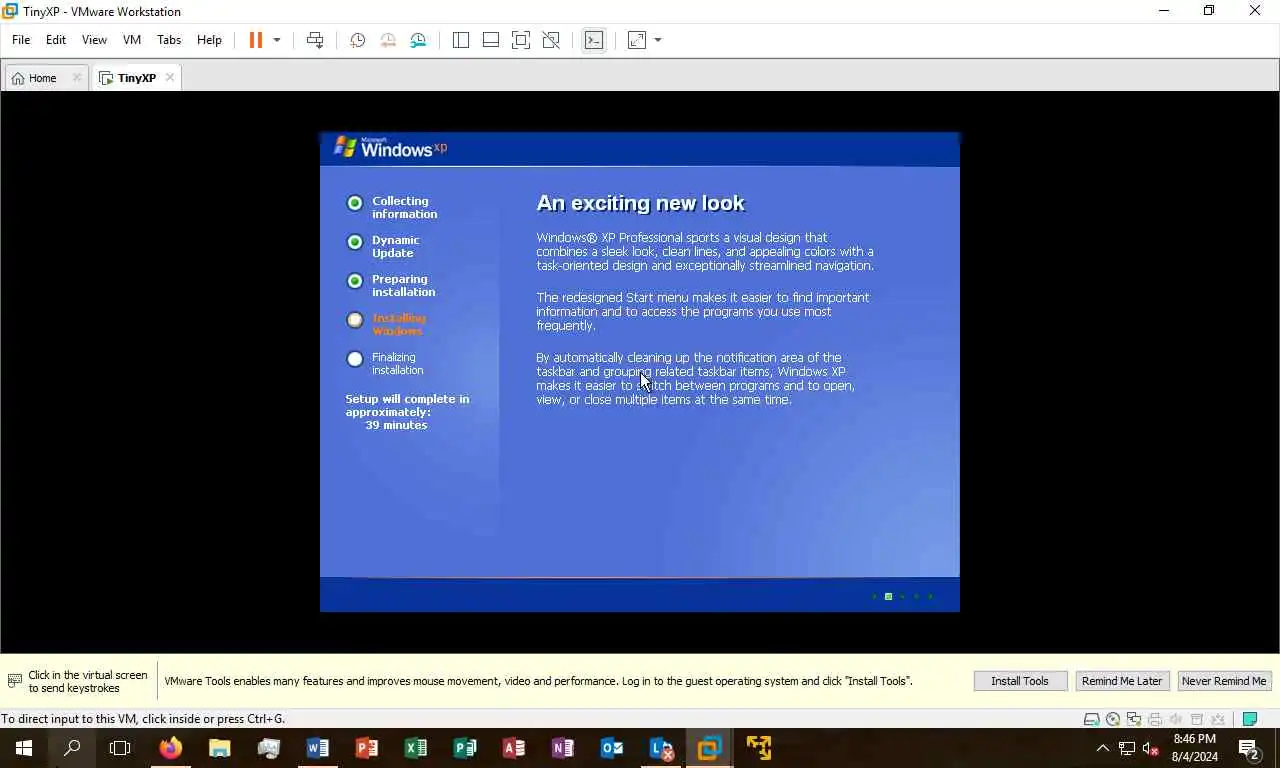The image size is (1280, 768).
Task: Pause the virtual machine with the orange pause icon
Action: point(256,40)
